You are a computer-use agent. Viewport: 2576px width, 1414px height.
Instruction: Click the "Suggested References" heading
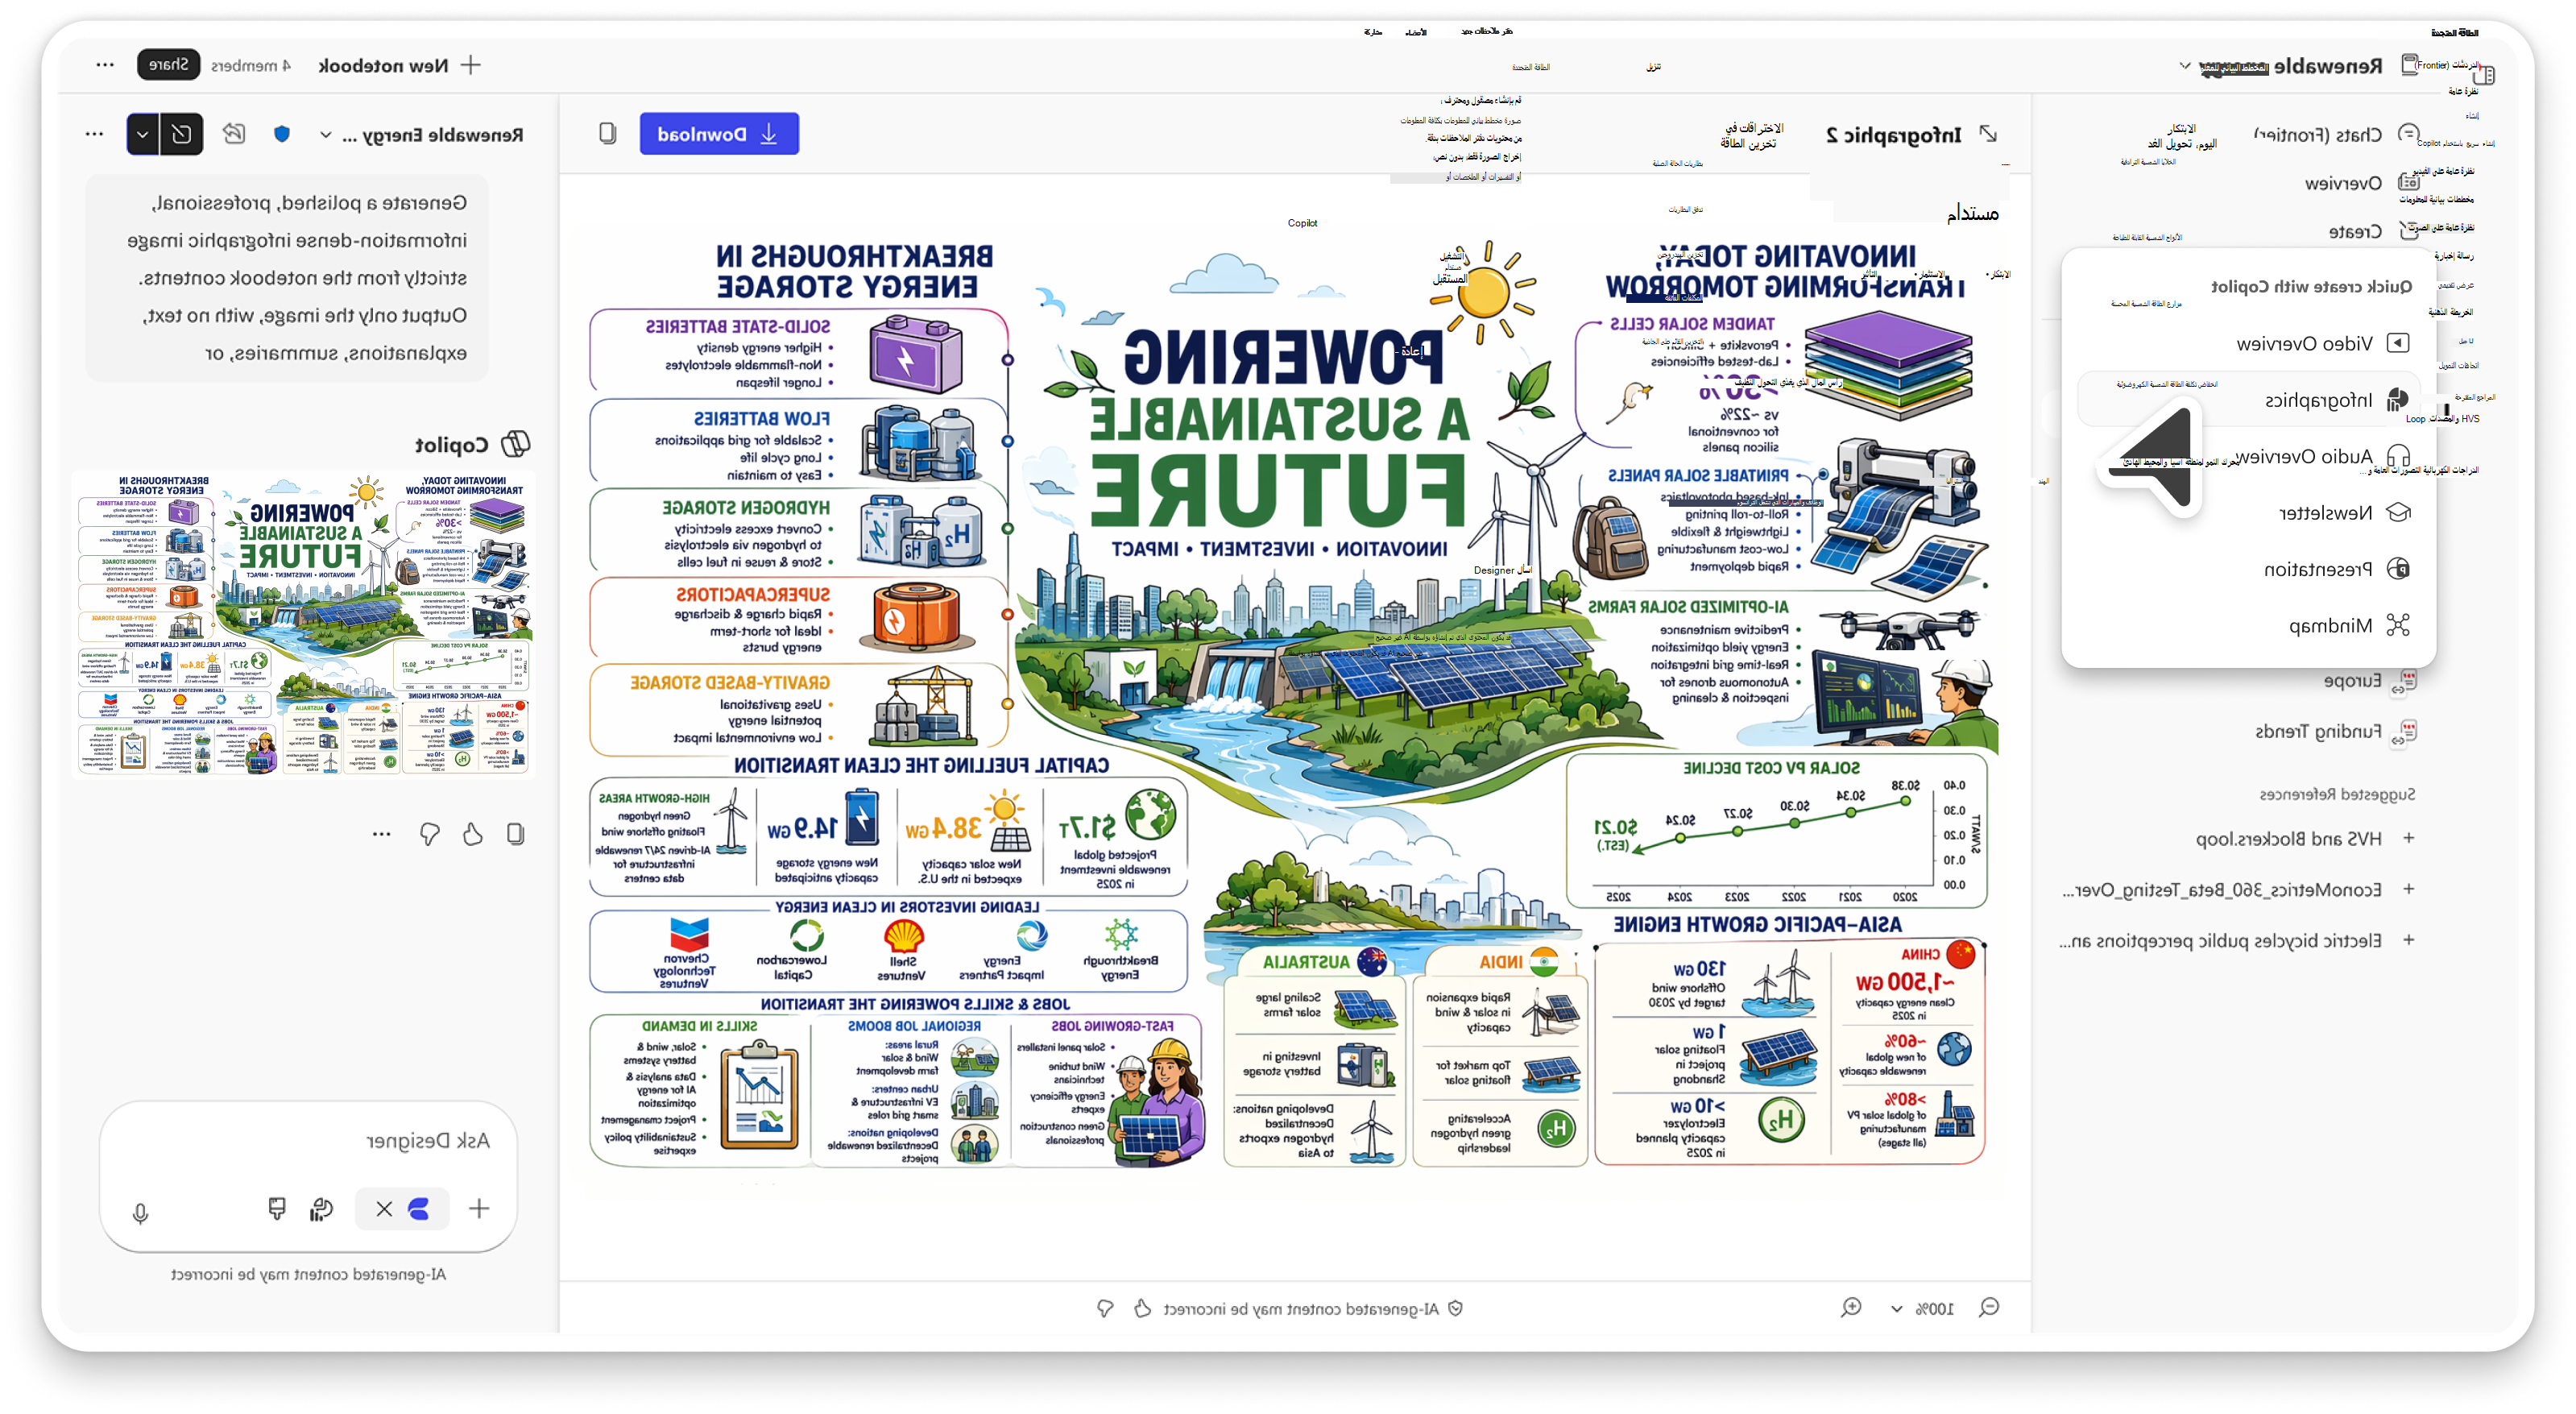(x=2337, y=795)
